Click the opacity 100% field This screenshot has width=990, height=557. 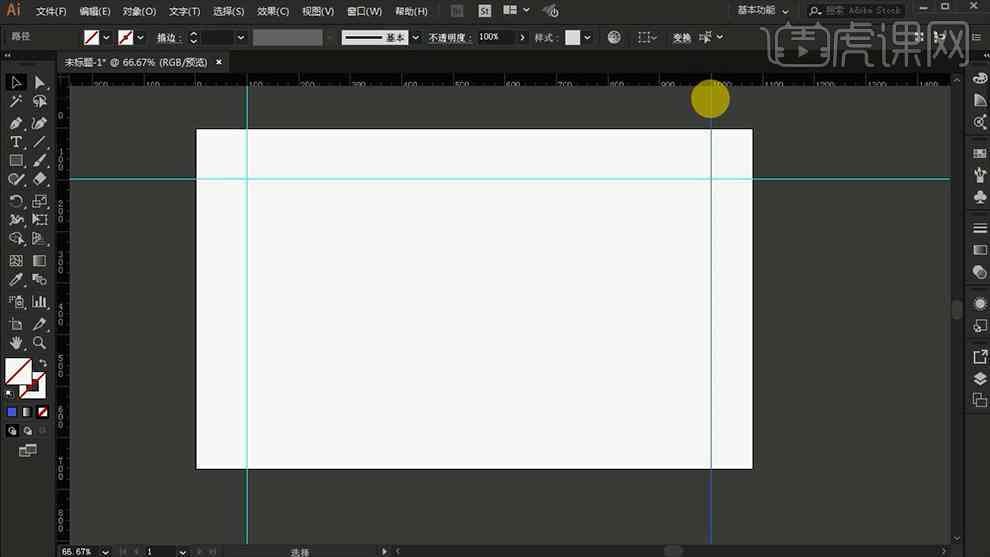point(496,37)
